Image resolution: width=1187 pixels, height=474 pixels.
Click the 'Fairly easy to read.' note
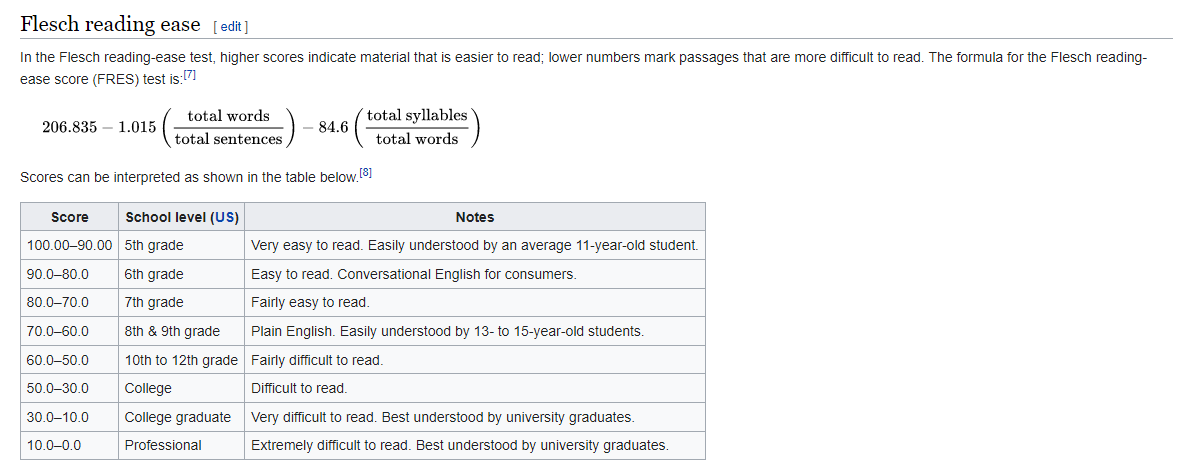[310, 303]
